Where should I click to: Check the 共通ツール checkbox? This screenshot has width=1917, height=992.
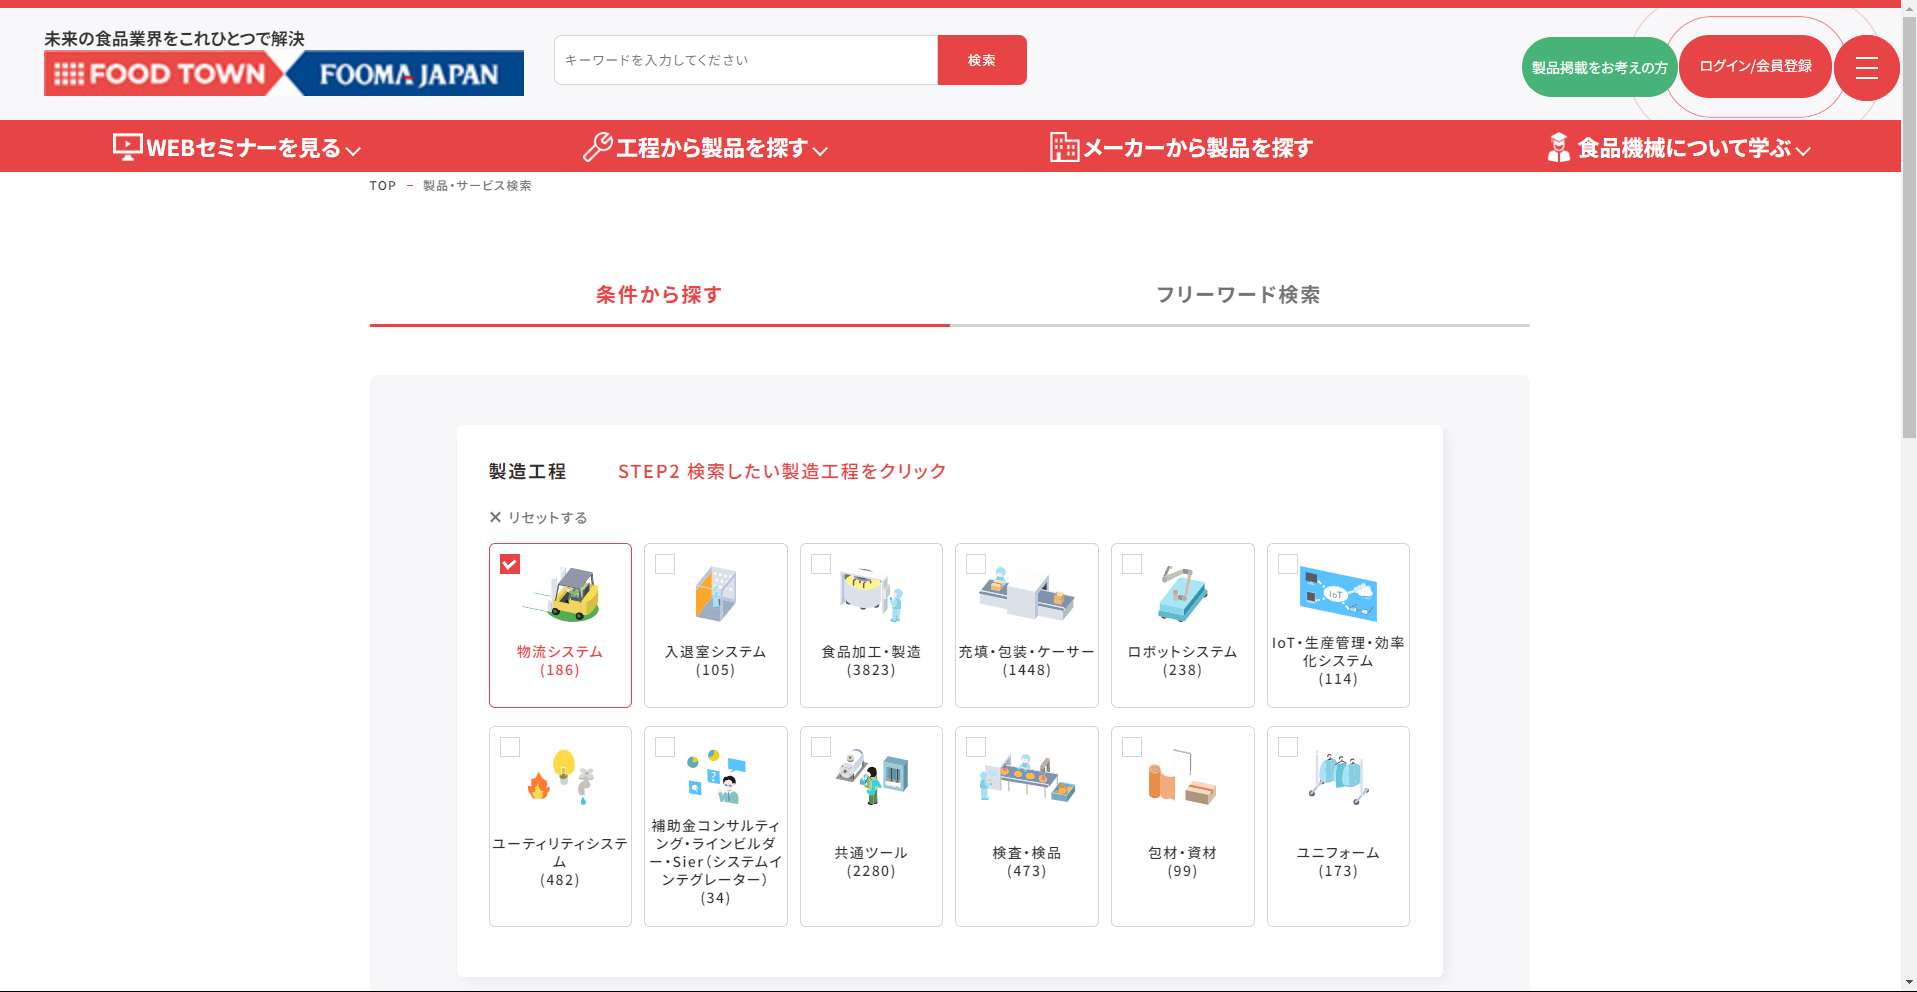pyautogui.click(x=821, y=747)
